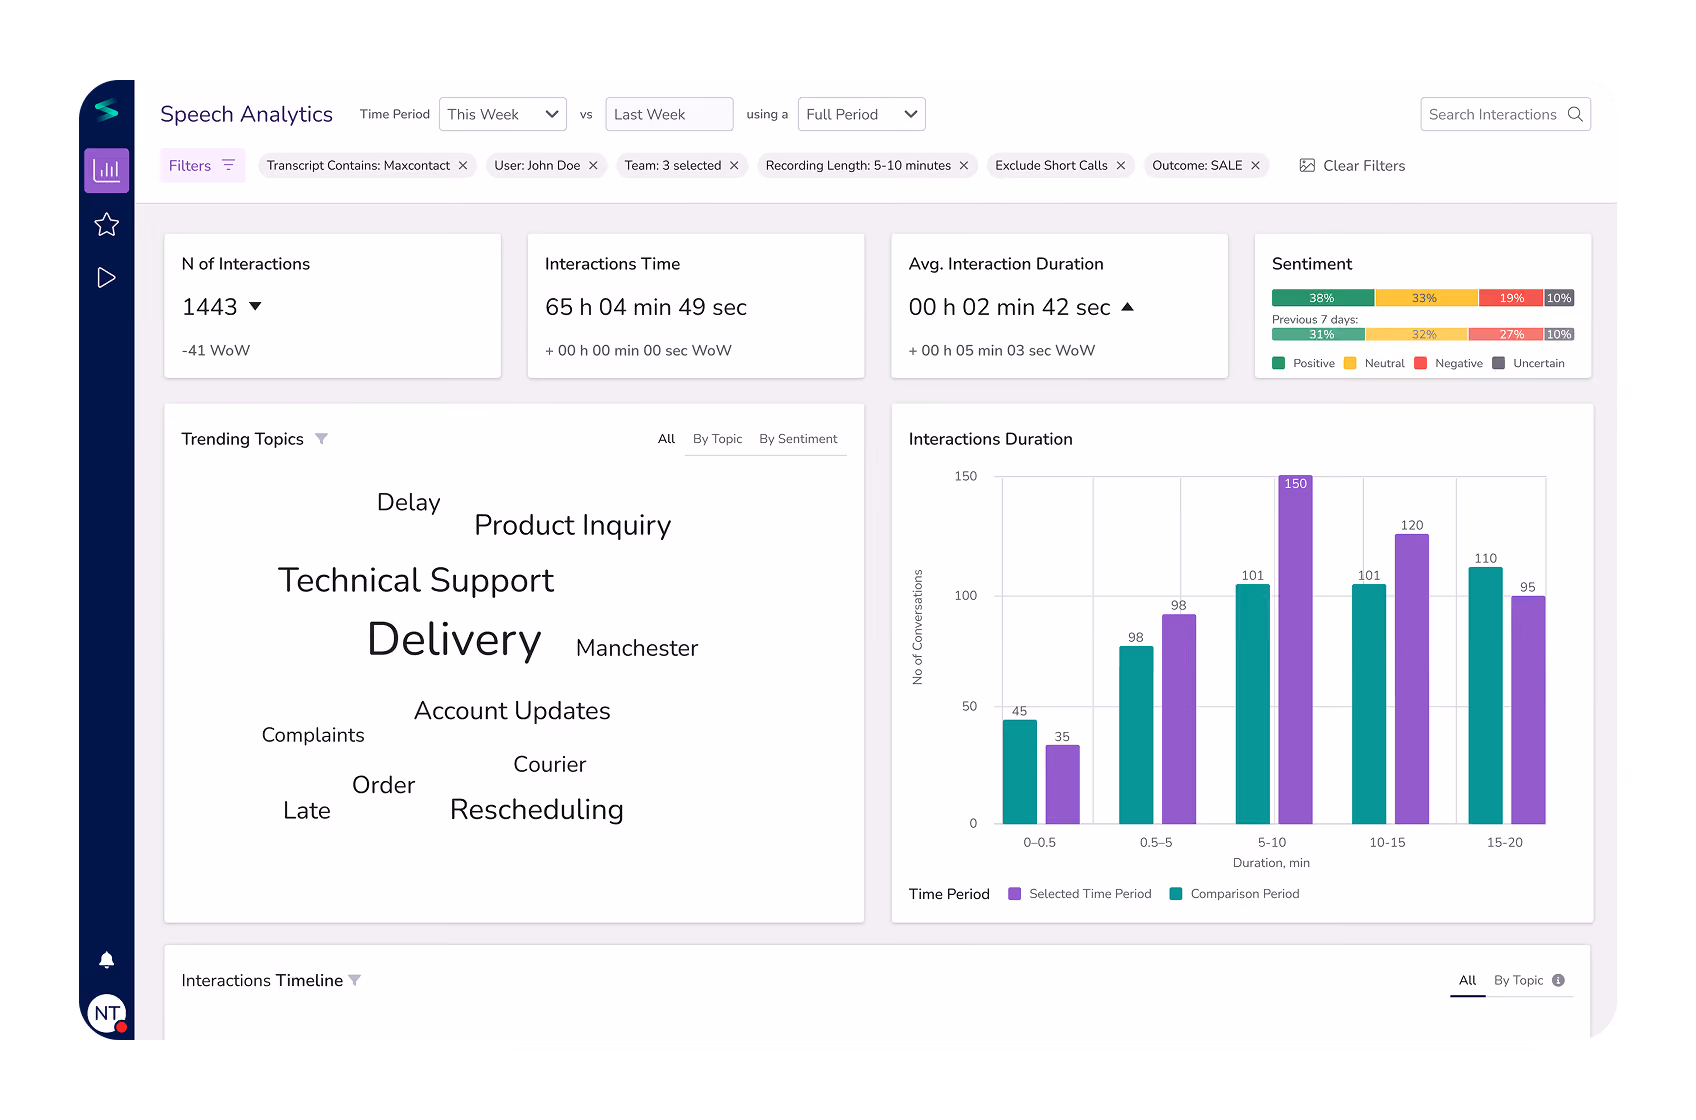The height and width of the screenshot is (1120, 1696).
Task: Select By Topic tab in Trending Topics
Action: click(718, 439)
